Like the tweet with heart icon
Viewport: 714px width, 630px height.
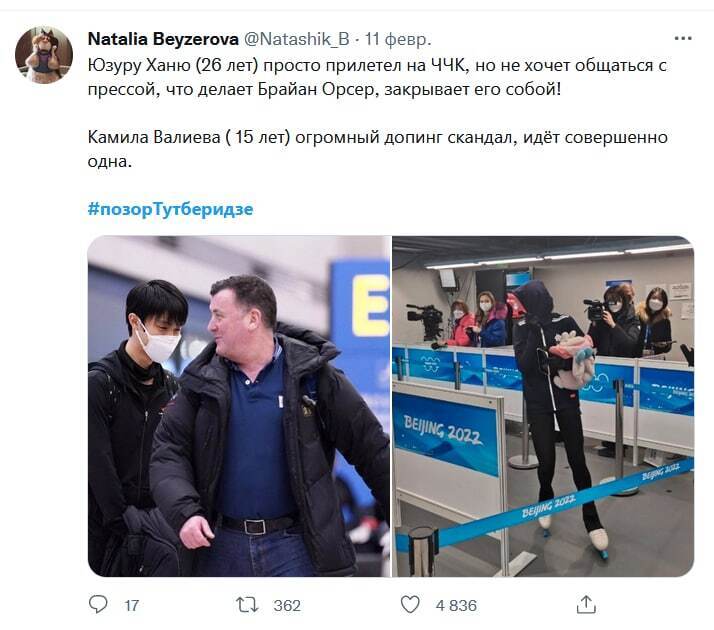[x=410, y=605]
